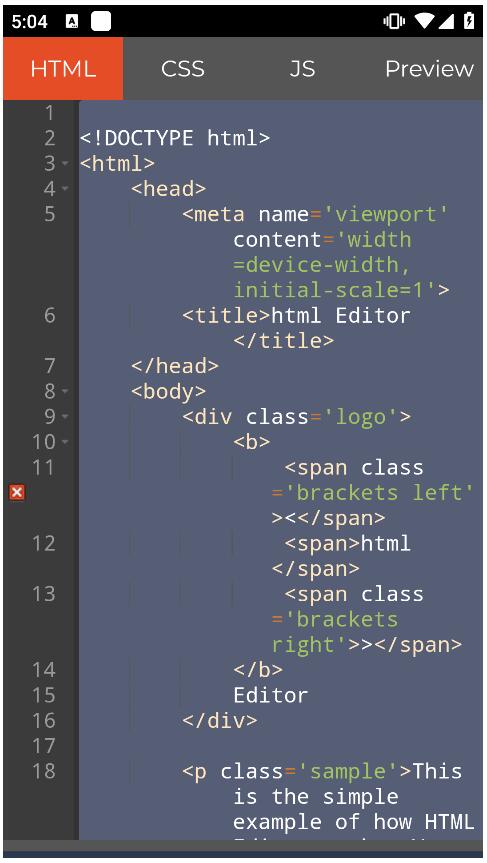Tap the white square notification icon

pyautogui.click(x=101, y=21)
